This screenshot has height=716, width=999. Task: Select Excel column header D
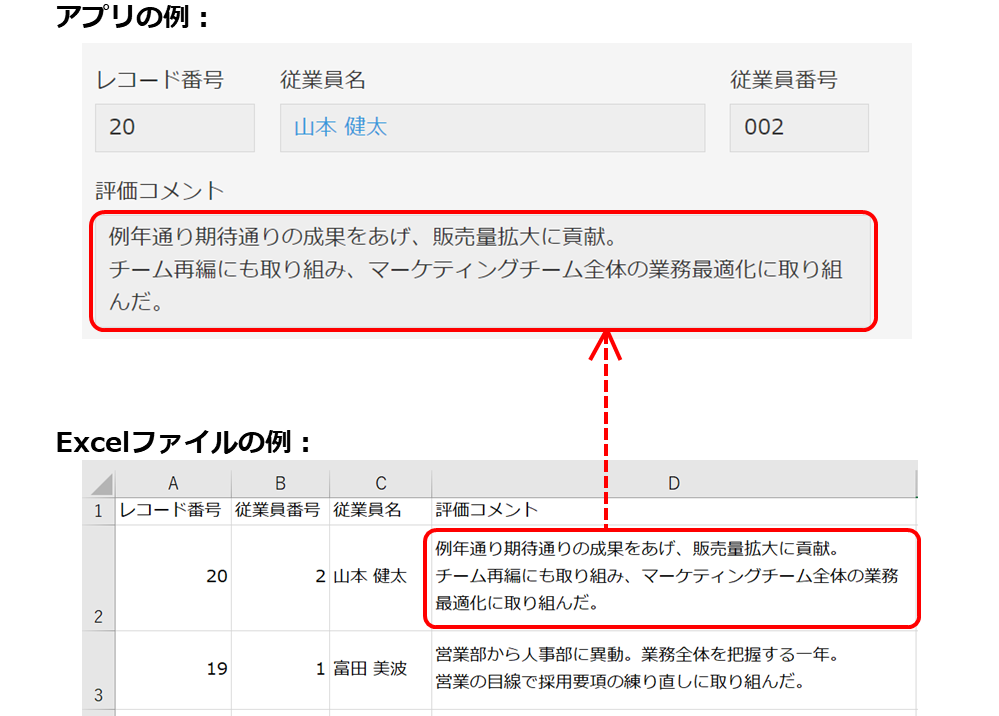[674, 481]
